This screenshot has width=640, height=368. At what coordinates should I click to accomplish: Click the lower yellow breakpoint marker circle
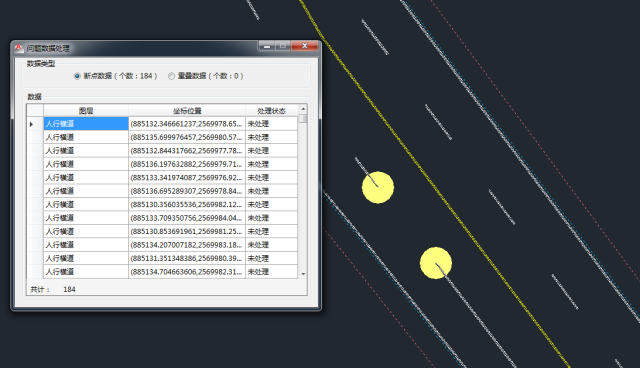436,263
